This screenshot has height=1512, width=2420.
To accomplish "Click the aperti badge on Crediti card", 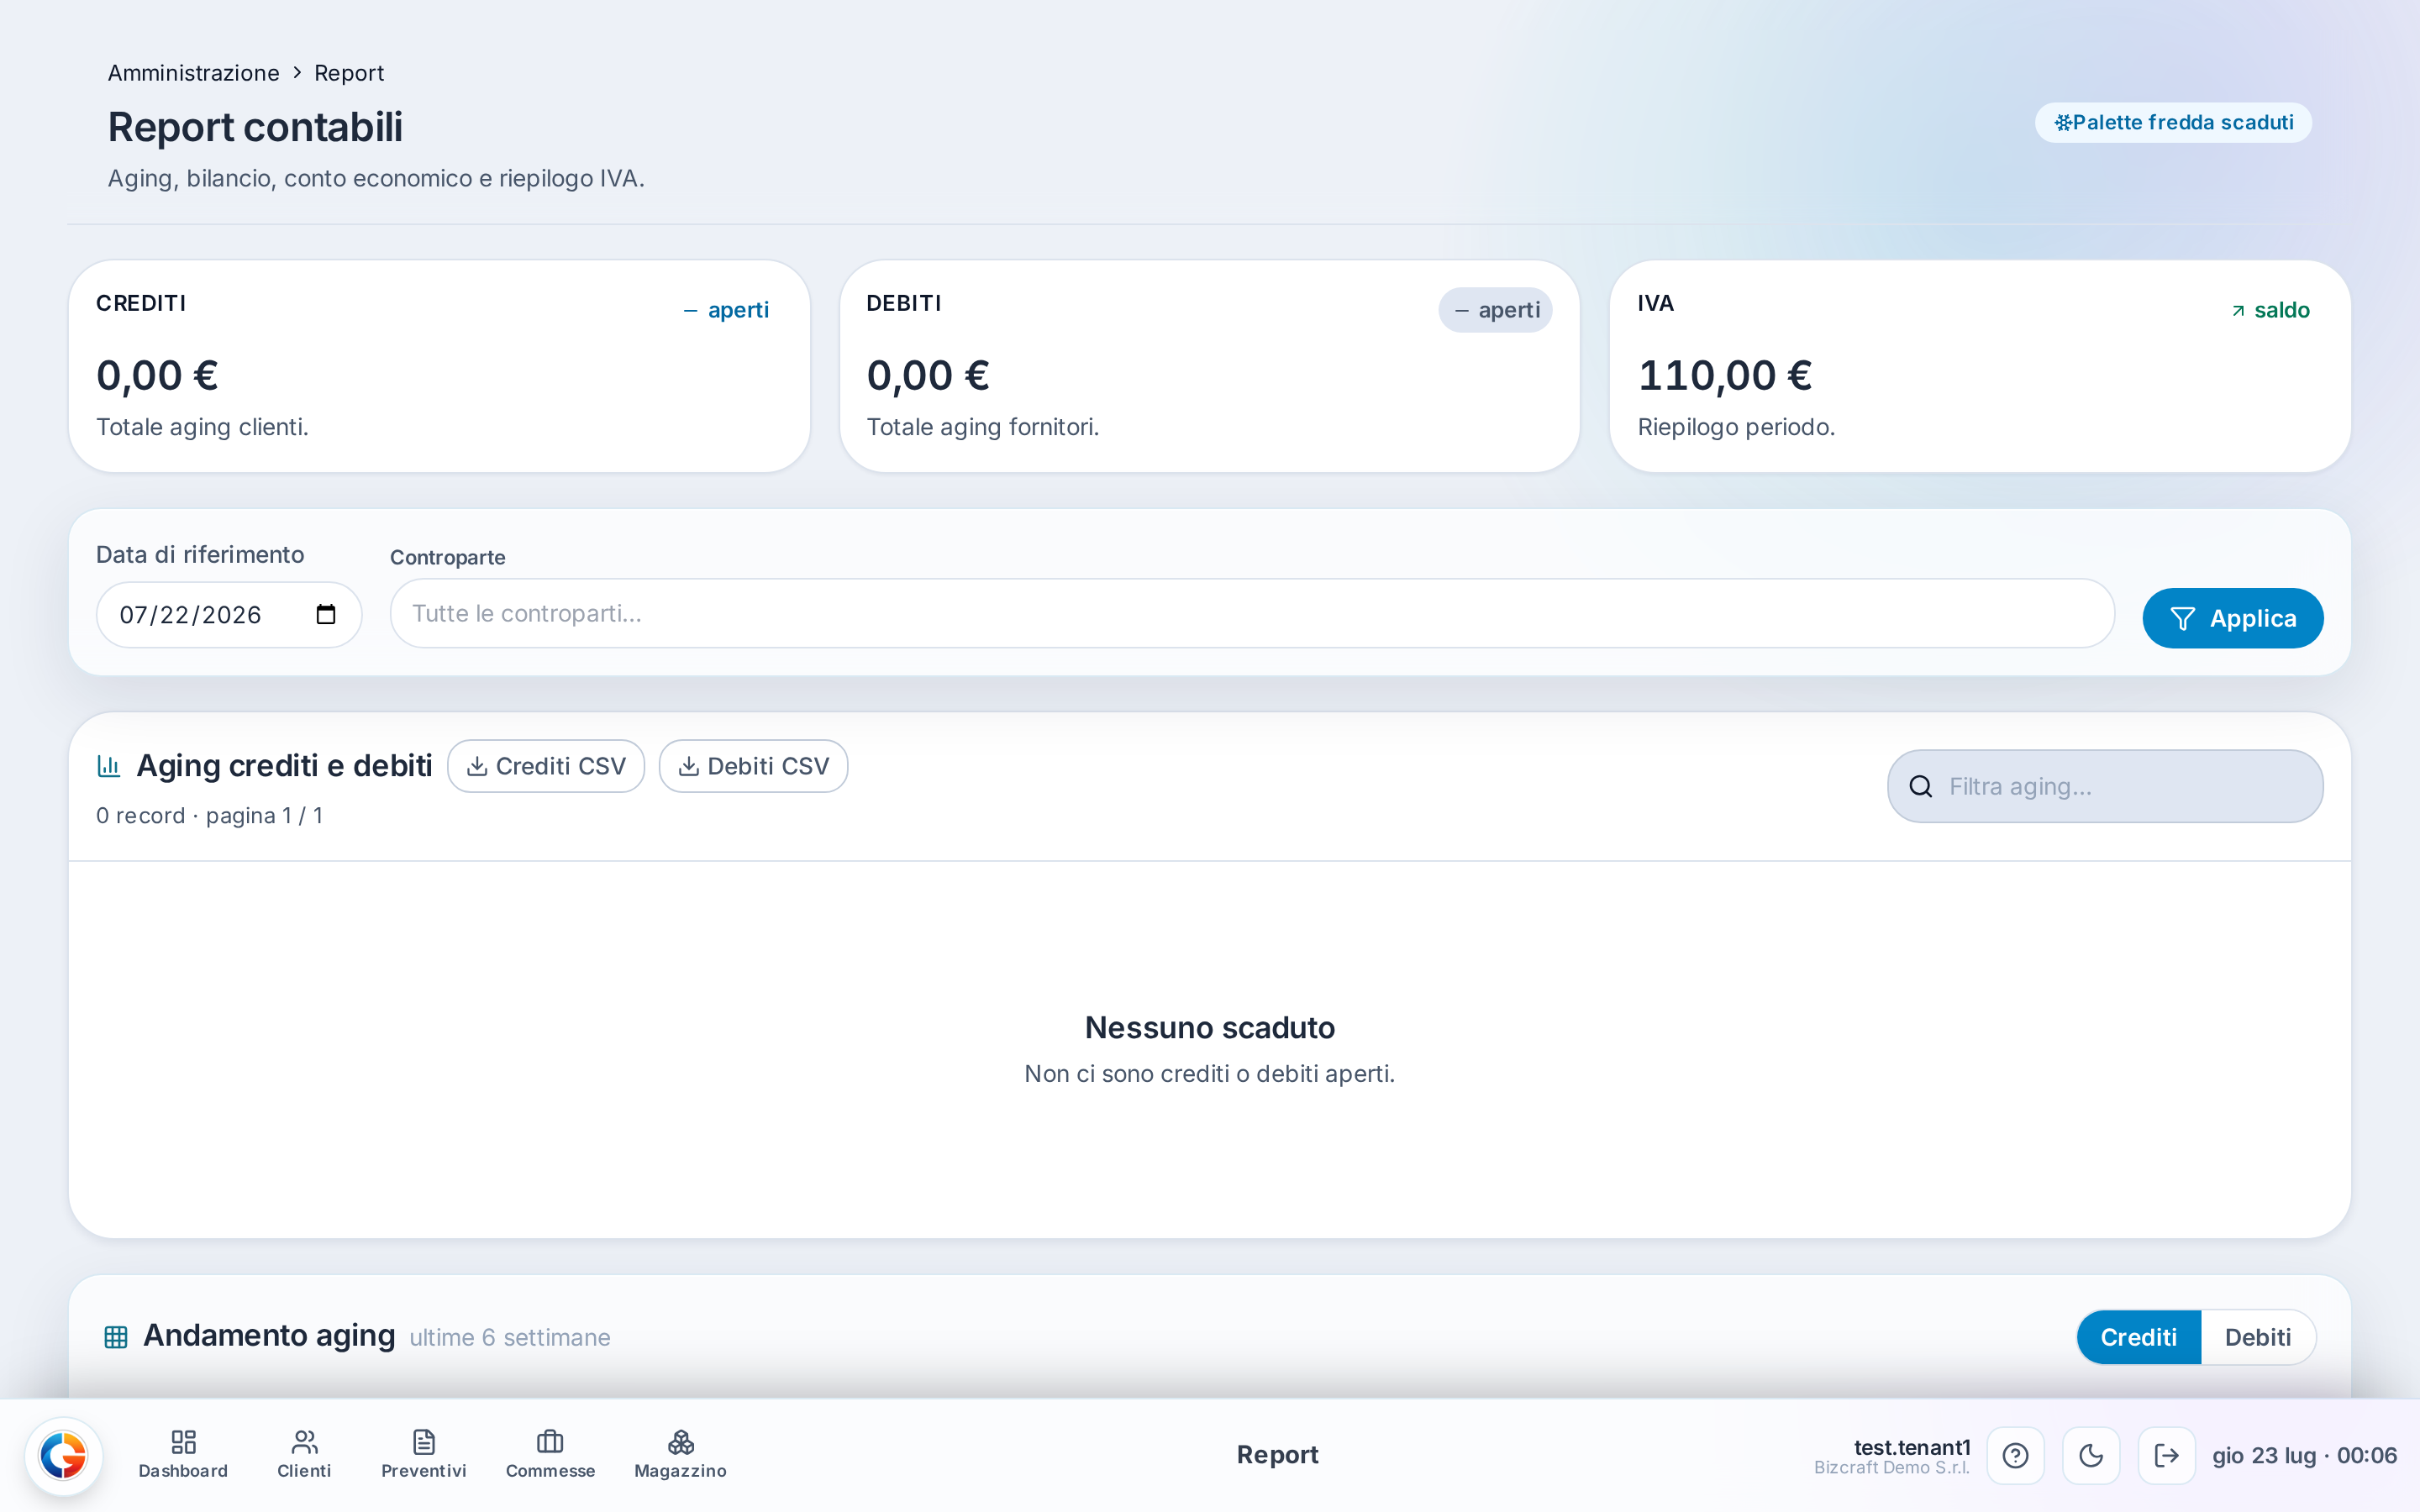I will (726, 310).
